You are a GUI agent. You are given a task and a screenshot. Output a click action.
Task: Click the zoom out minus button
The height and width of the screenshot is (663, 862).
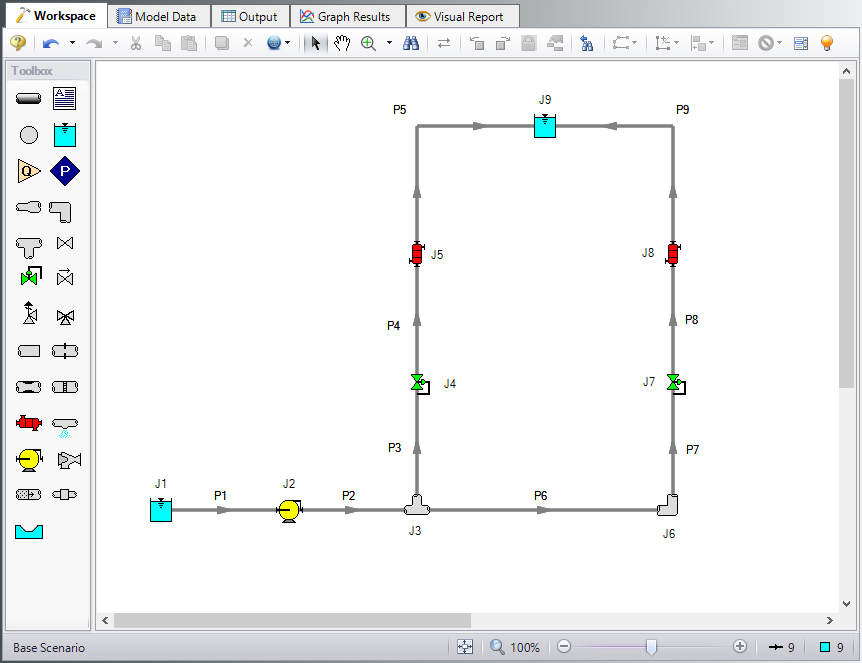pos(564,647)
